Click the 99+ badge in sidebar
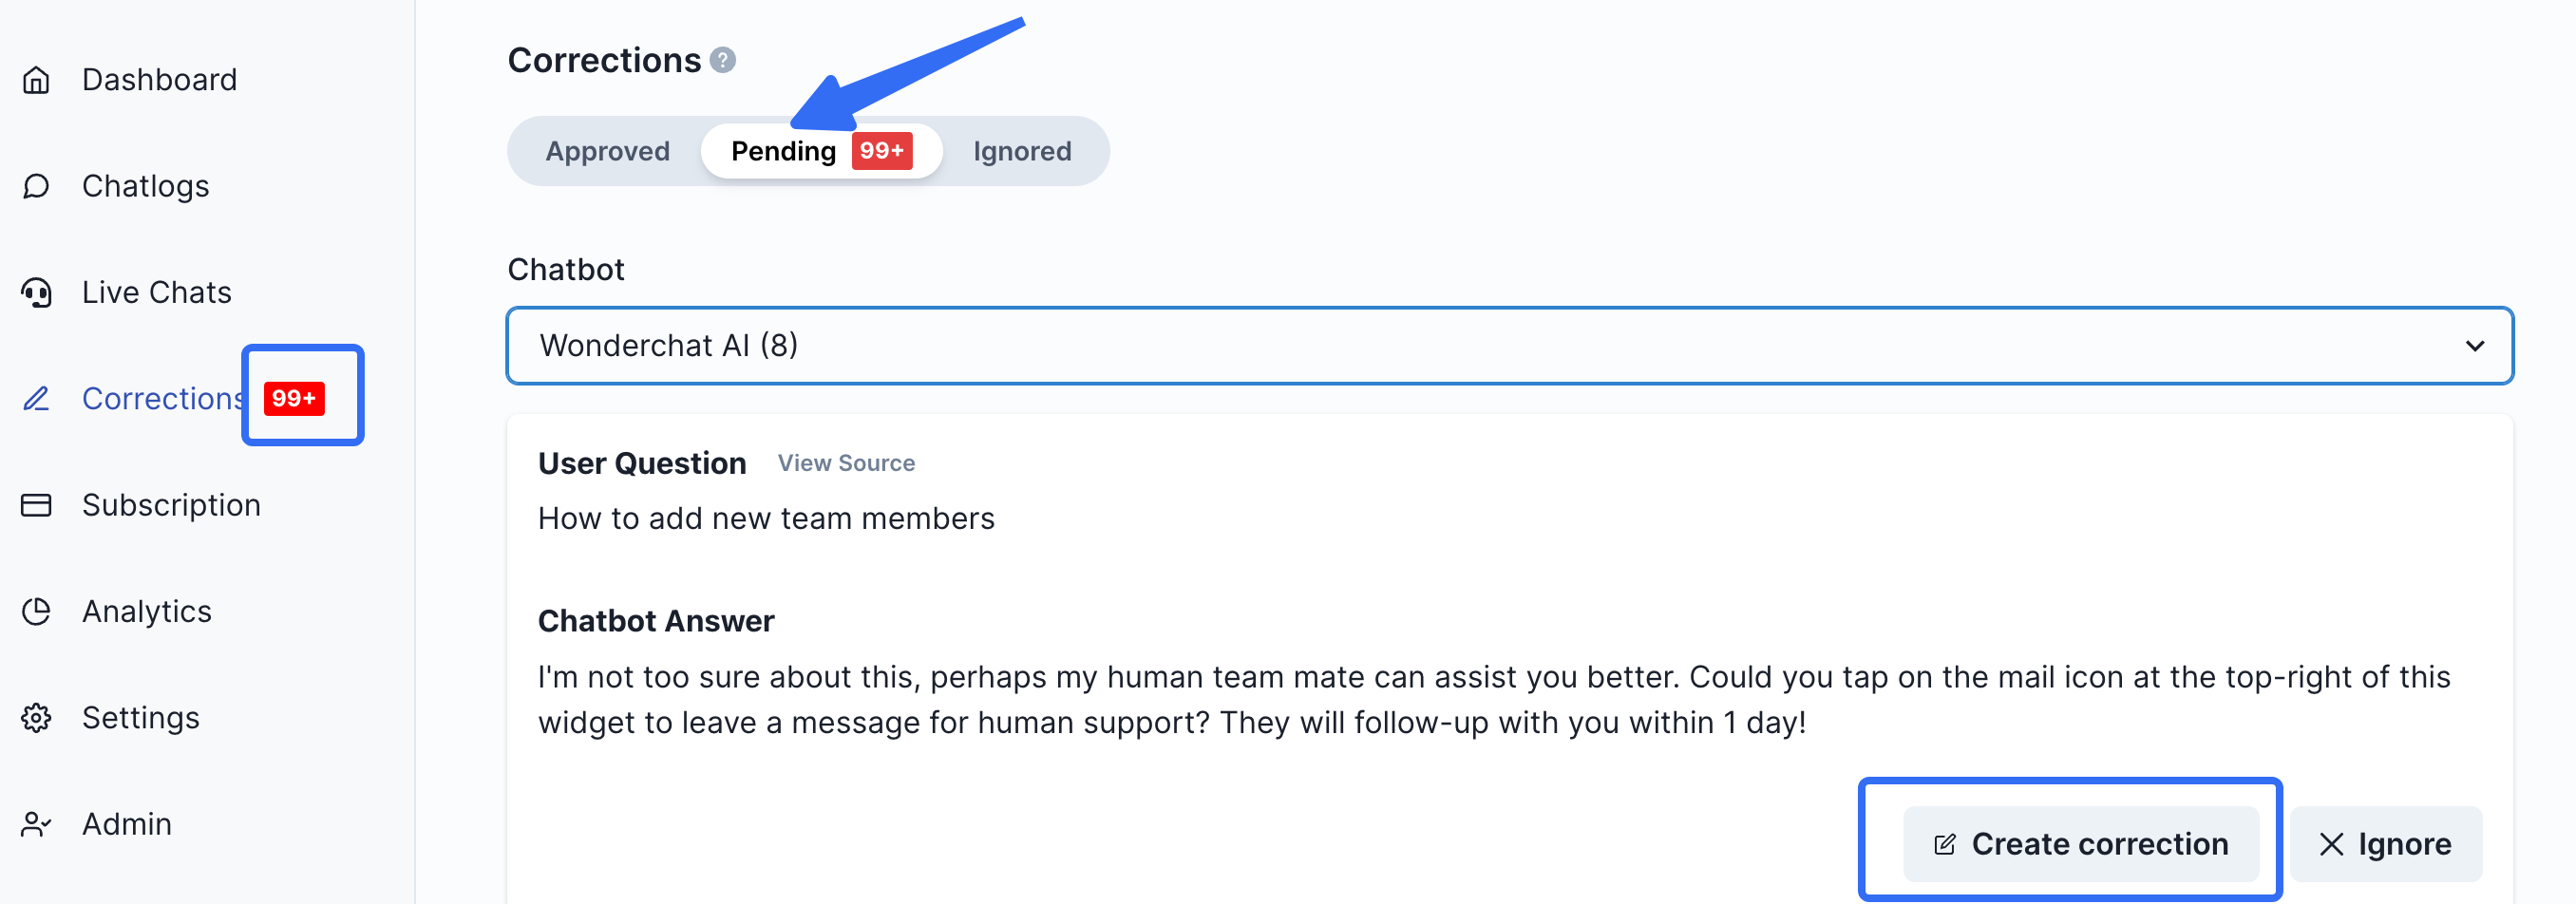 point(294,398)
